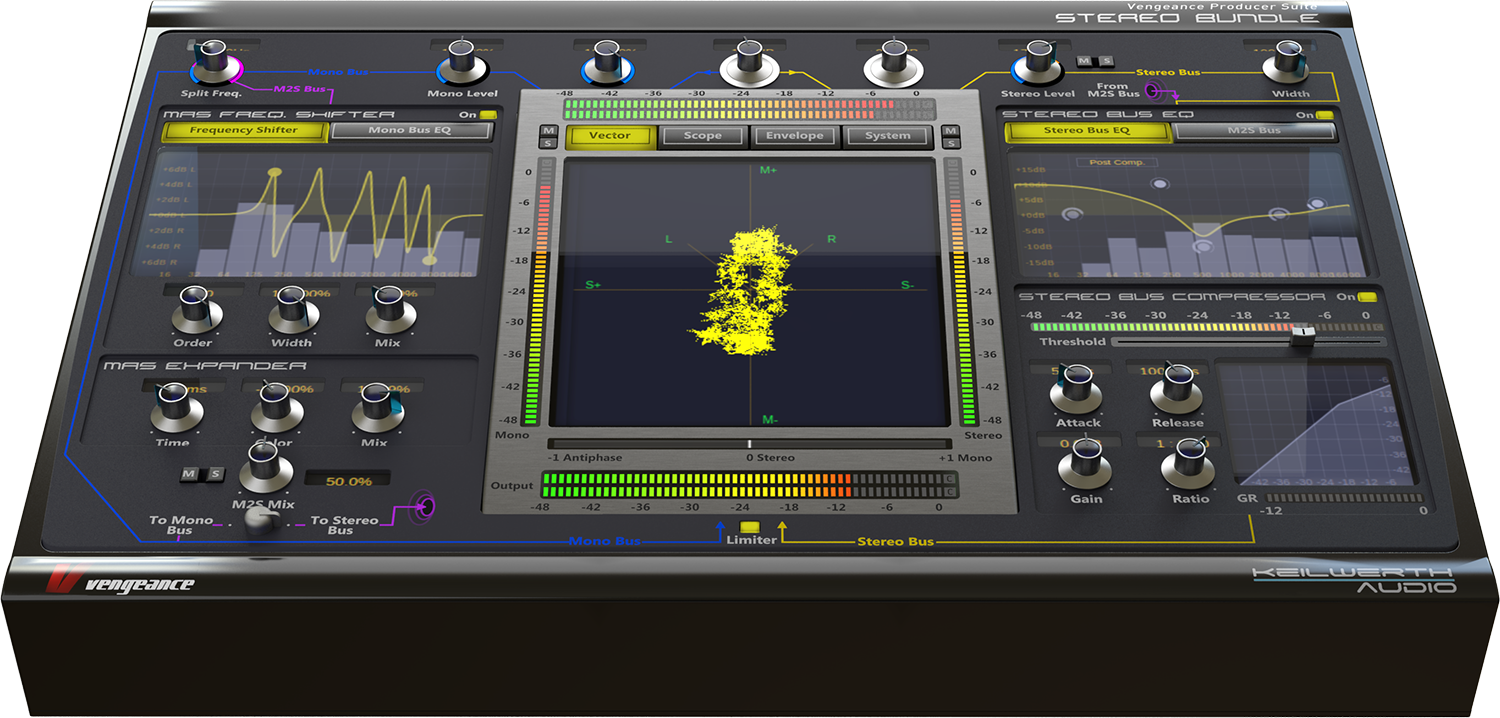Image resolution: width=1500 pixels, height=718 pixels.
Task: Select the Frequency Shifter tab
Action: pyautogui.click(x=243, y=130)
